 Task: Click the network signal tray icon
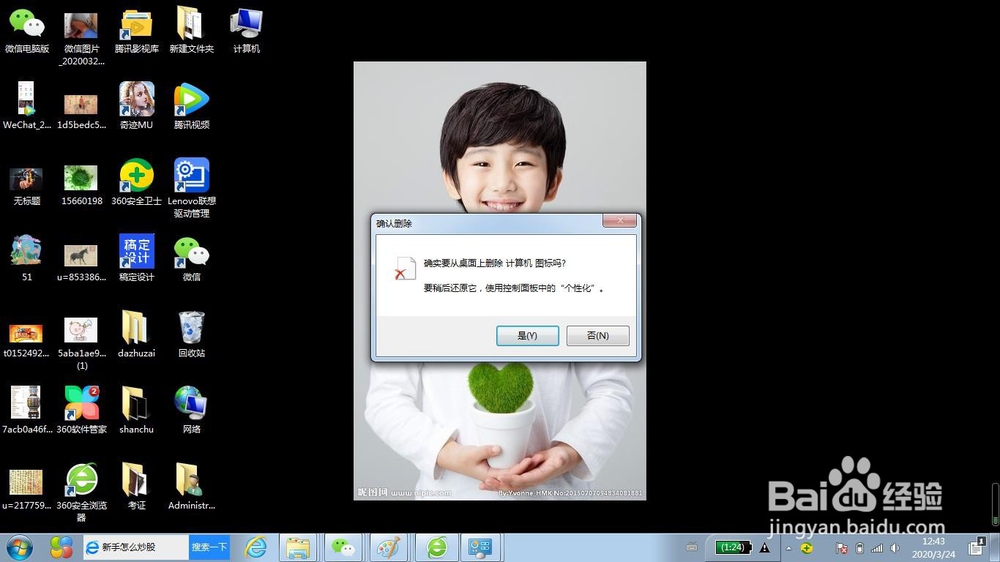pos(878,548)
